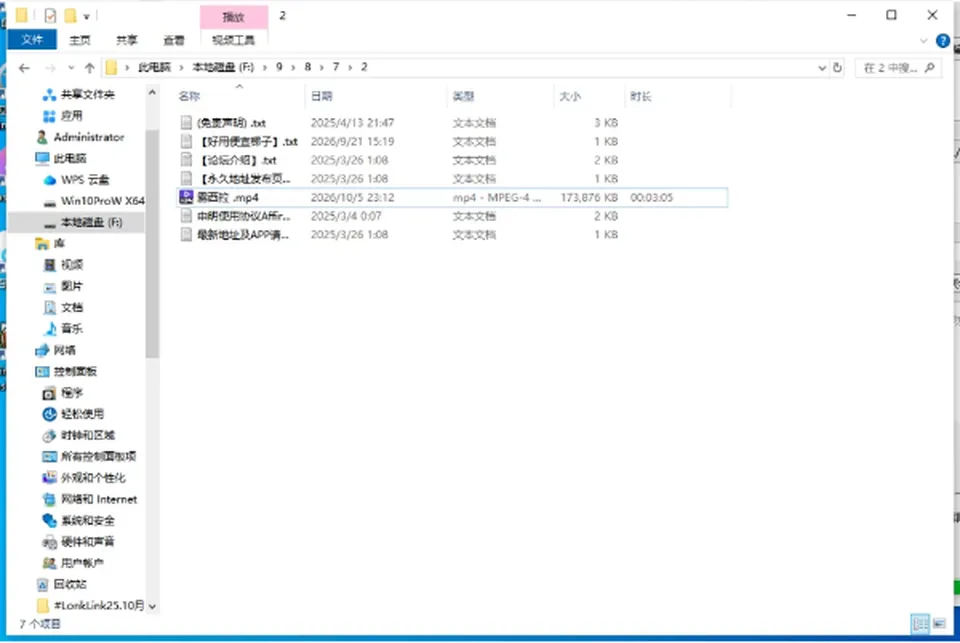Open the 共享 ribbon tab
Screen dimensions: 960x643
coord(127,40)
